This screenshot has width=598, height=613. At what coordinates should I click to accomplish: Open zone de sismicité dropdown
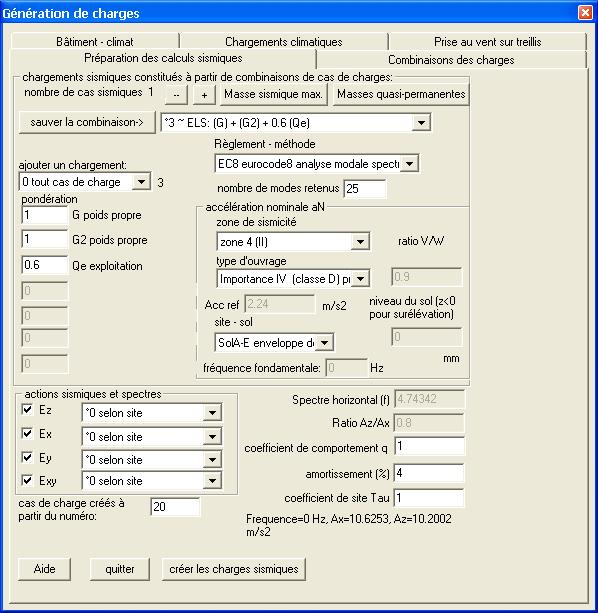tap(360, 242)
